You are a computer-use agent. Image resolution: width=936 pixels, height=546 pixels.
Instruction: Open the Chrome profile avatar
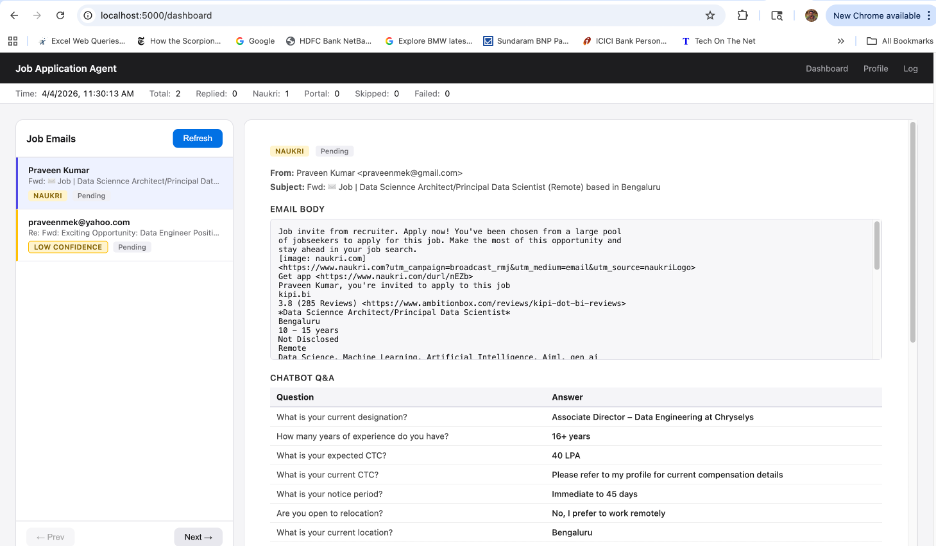click(x=811, y=16)
